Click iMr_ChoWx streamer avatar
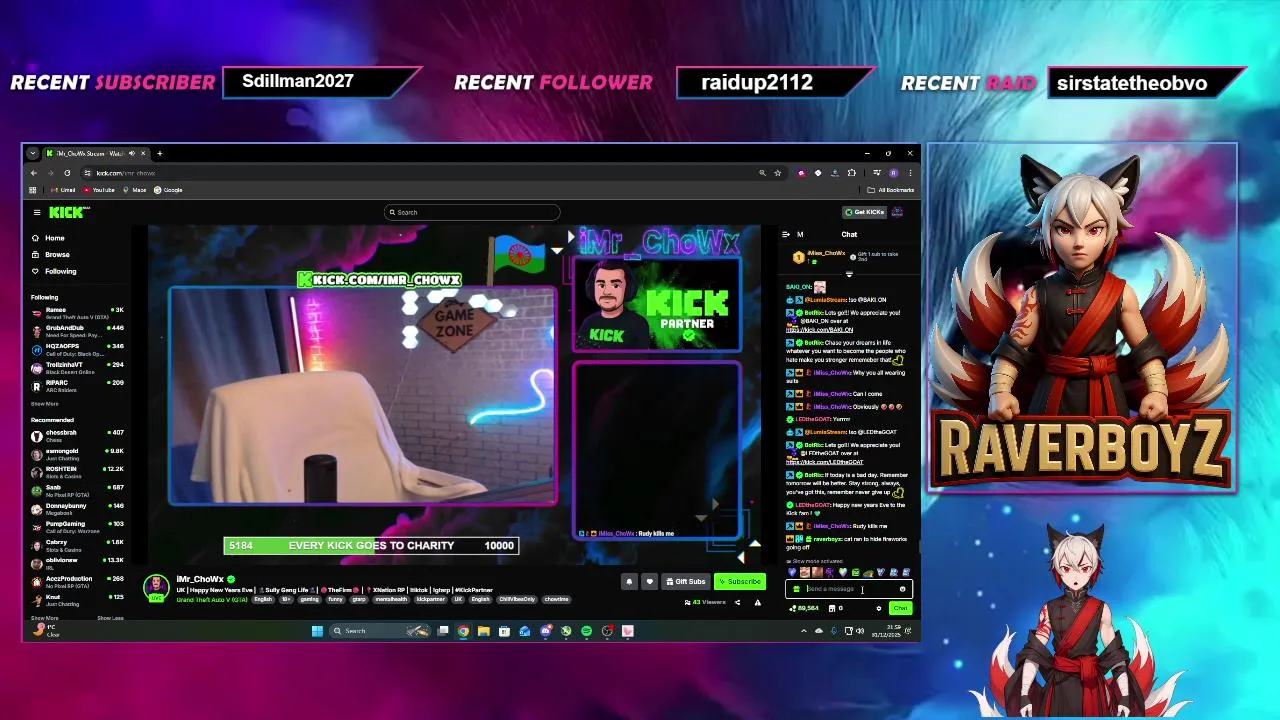This screenshot has height=720, width=1280. [156, 588]
